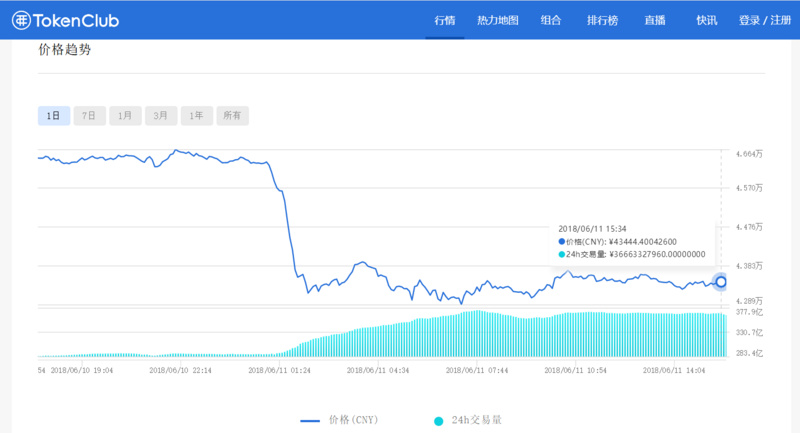Image resolution: width=800 pixels, height=433 pixels.
Task: Open the 行情 market tab
Action: pos(445,21)
